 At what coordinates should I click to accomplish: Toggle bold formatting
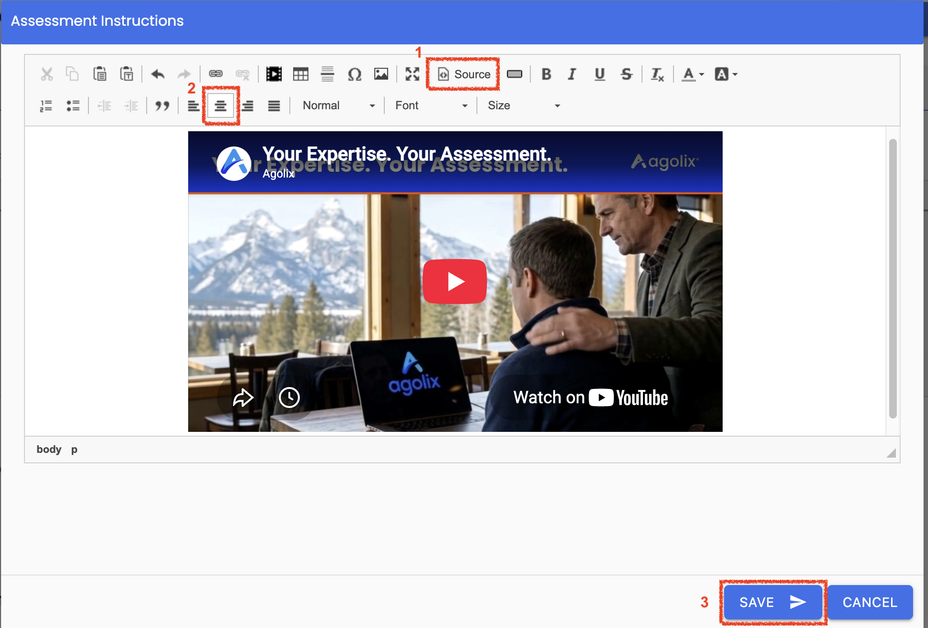[546, 74]
